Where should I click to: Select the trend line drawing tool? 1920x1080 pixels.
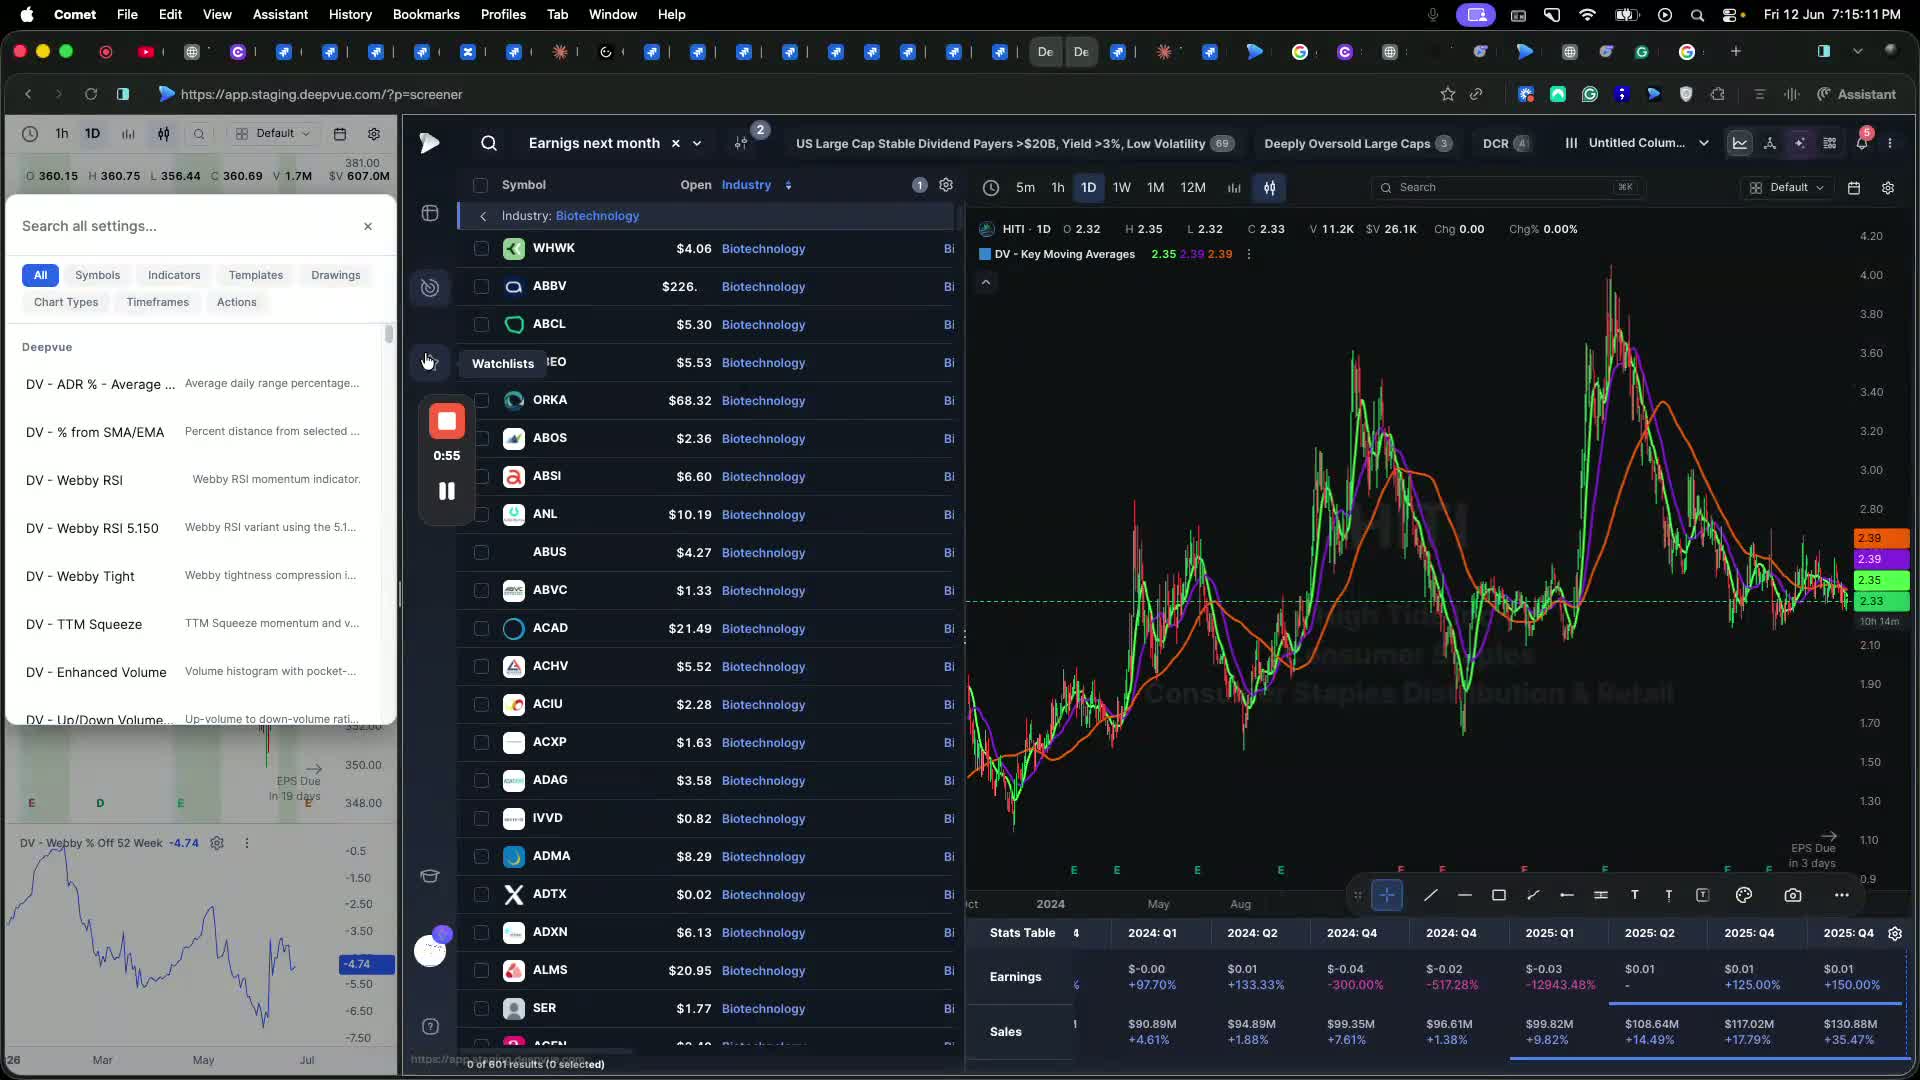pos(1431,895)
